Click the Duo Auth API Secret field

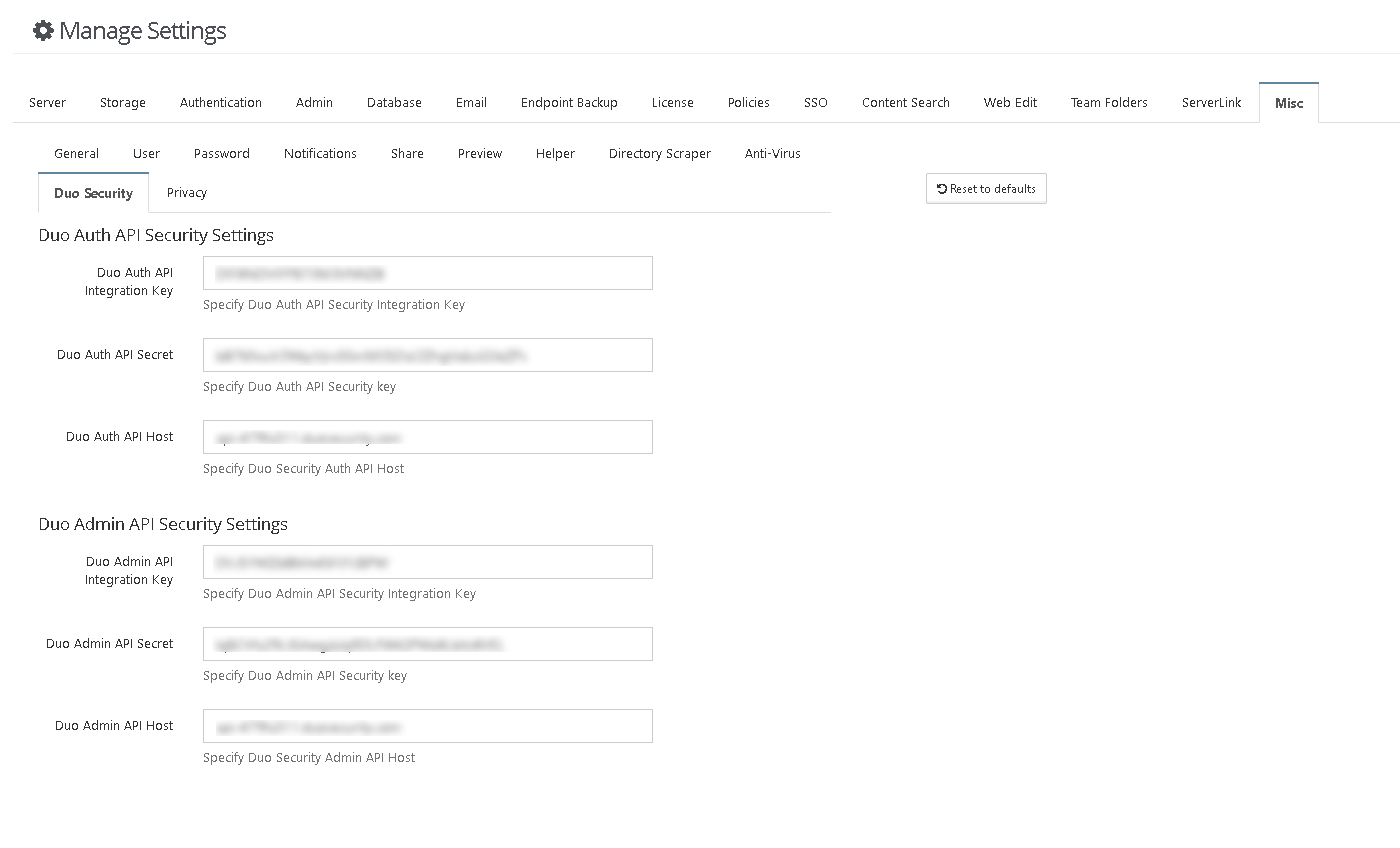pyautogui.click(x=428, y=355)
